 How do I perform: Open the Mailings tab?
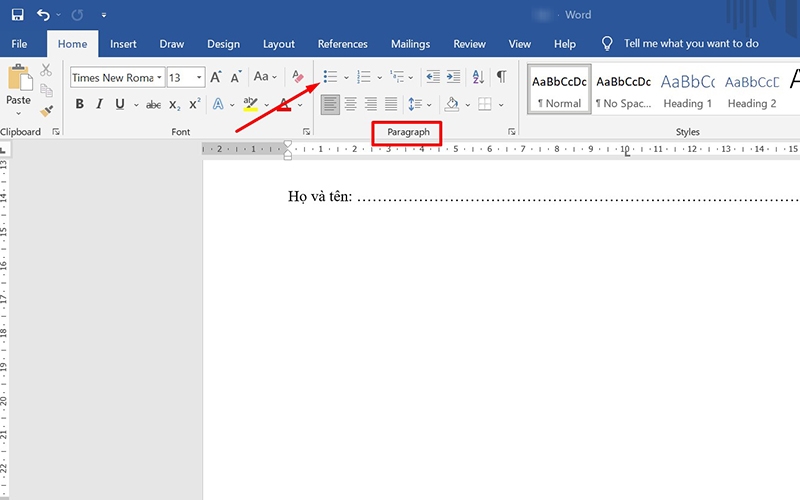pyautogui.click(x=410, y=44)
